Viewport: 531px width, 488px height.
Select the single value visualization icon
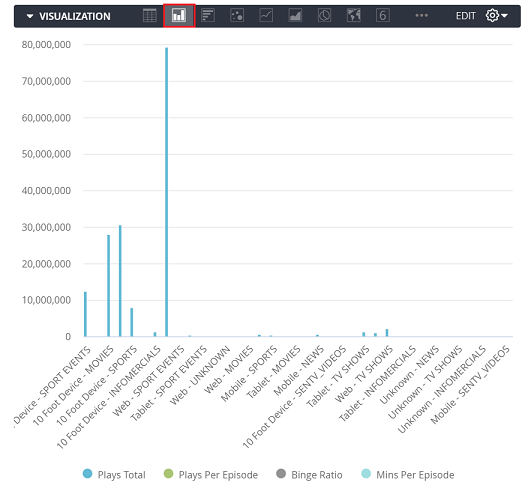383,16
